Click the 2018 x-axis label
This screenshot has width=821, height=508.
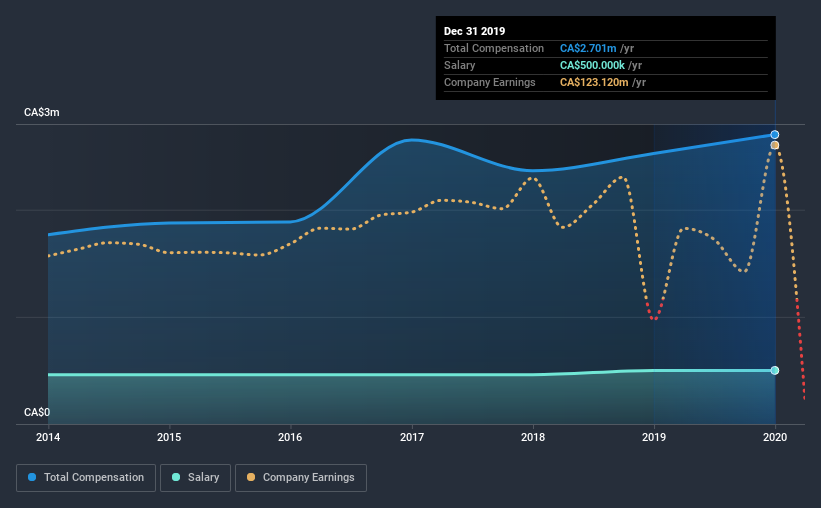coord(533,437)
